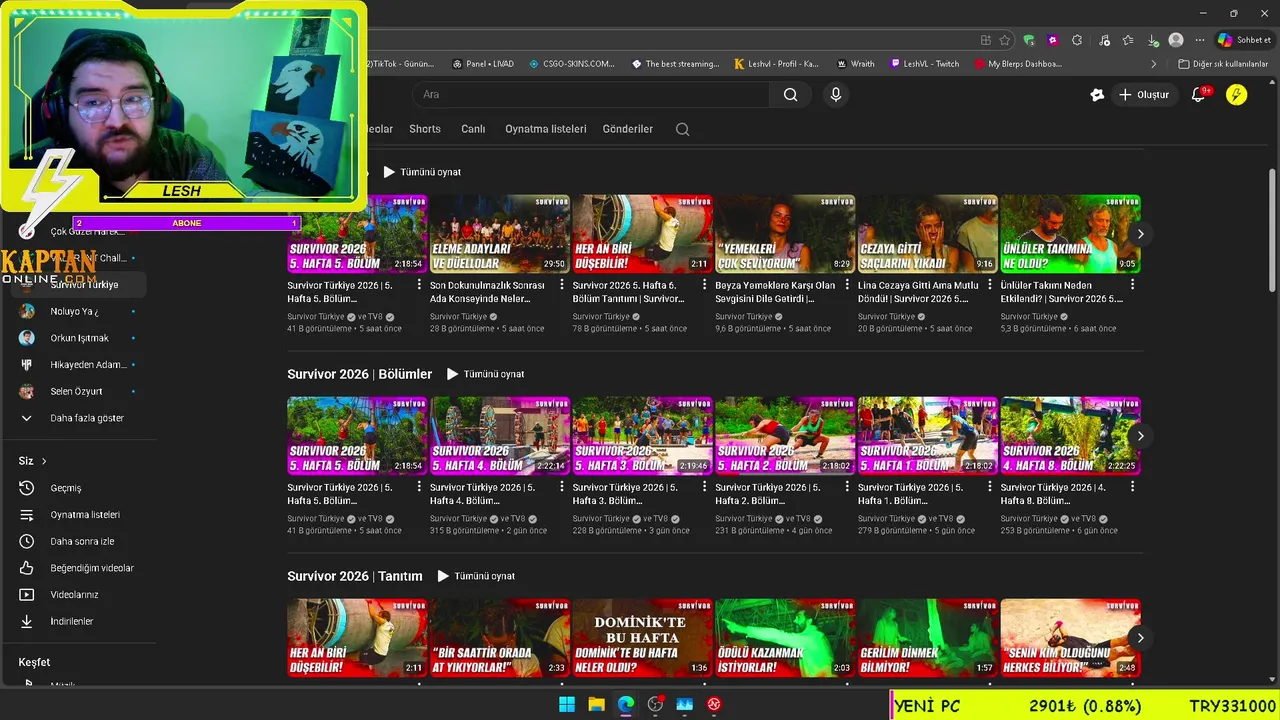Open the browser downloads icon
The image size is (1280, 720).
click(x=1152, y=40)
